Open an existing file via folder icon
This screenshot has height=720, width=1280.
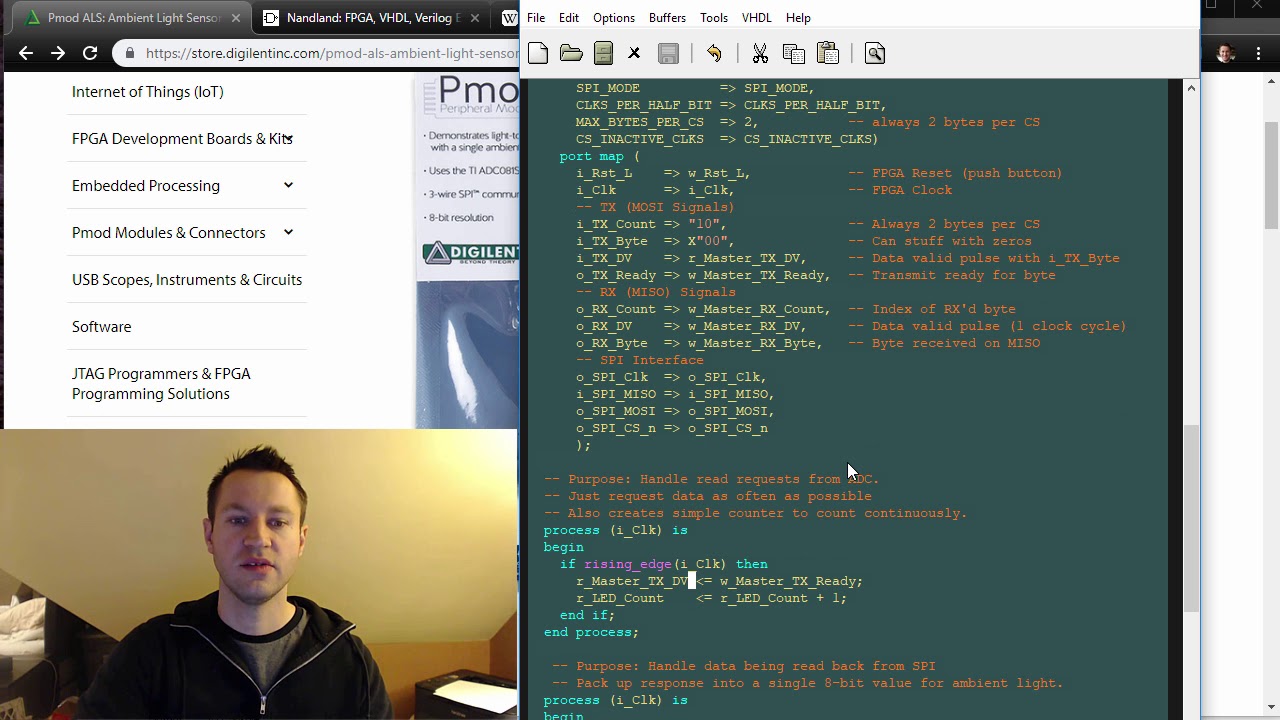pyautogui.click(x=571, y=54)
